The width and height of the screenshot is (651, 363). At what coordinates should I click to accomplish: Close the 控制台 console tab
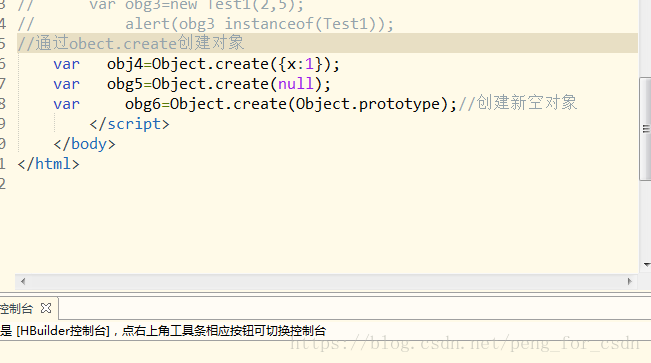[46, 308]
